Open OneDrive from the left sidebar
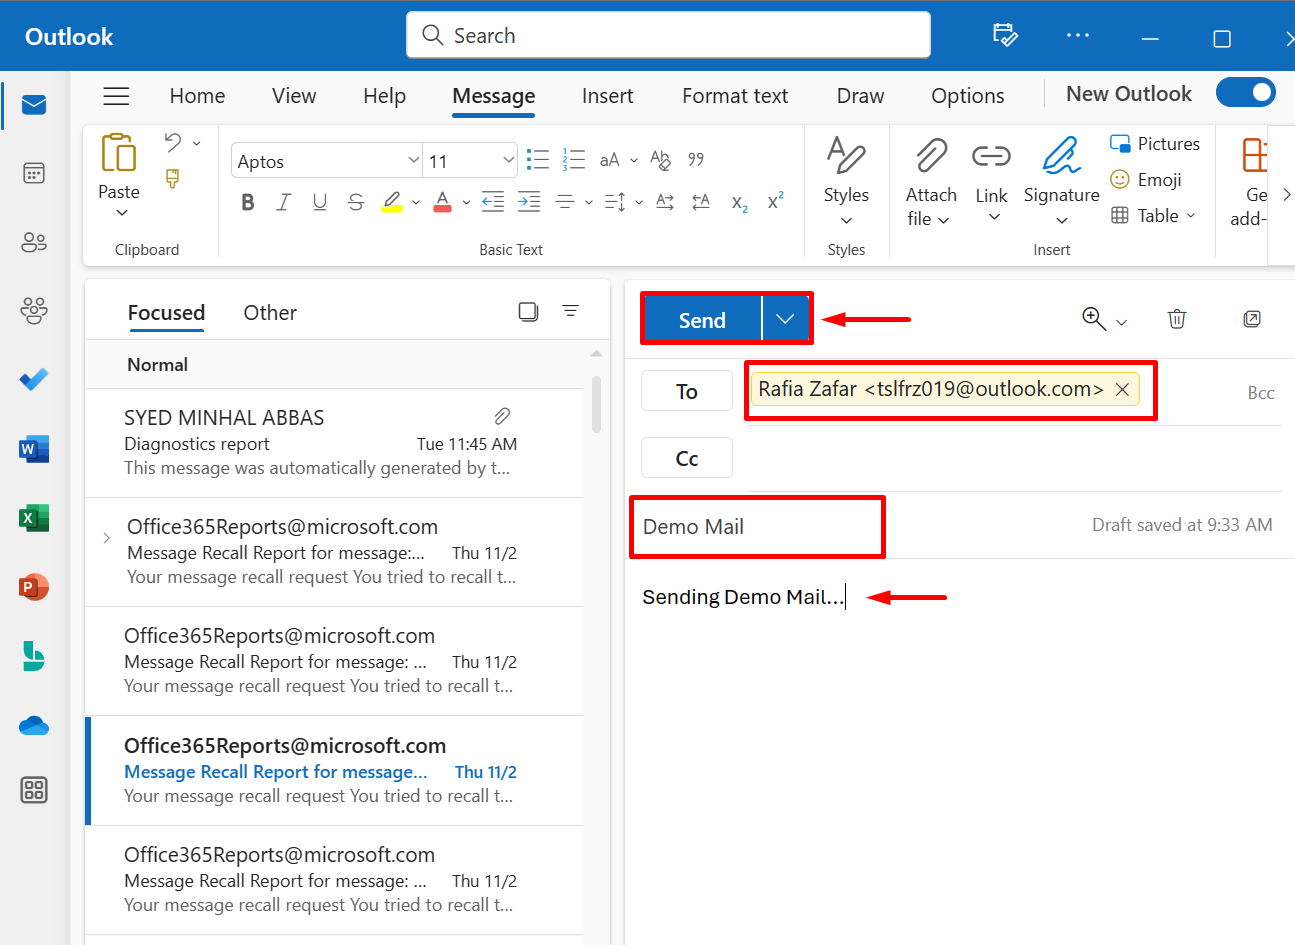1295x945 pixels. click(34, 726)
